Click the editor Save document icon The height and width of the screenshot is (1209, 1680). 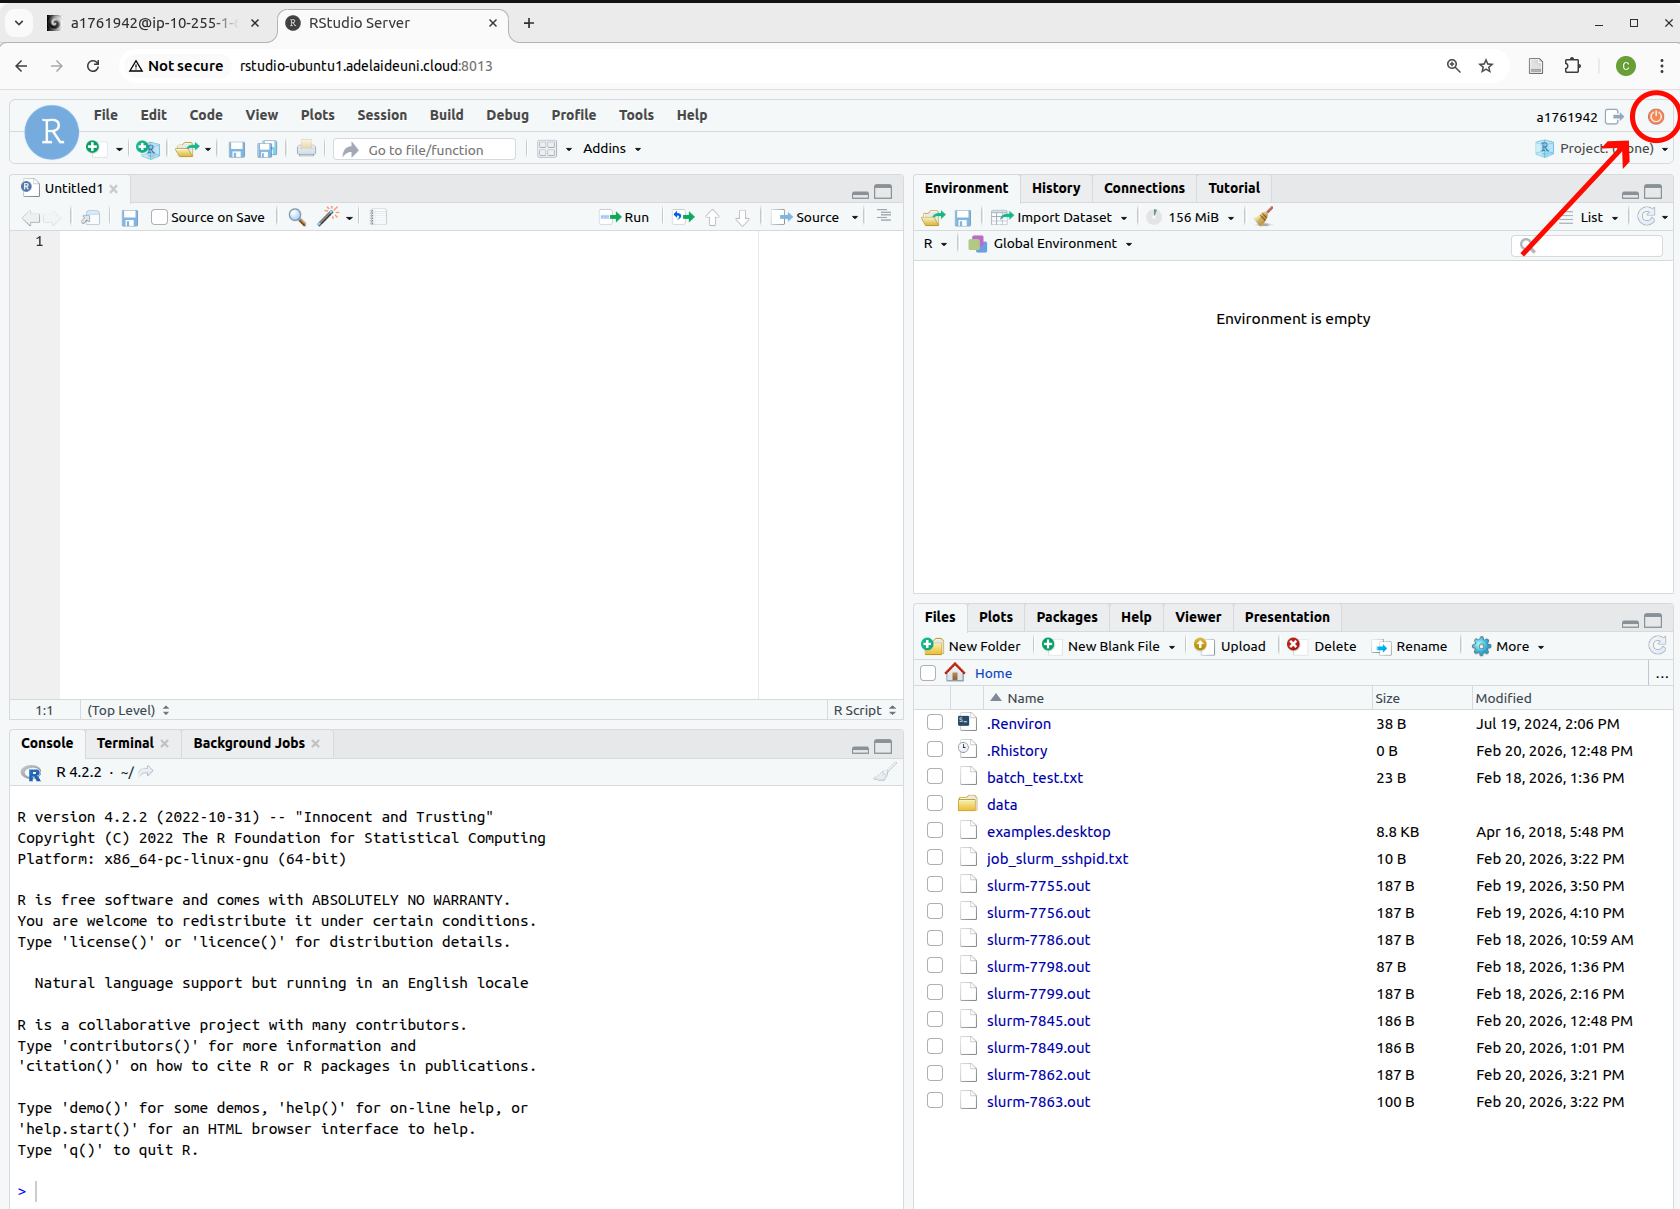(x=130, y=217)
